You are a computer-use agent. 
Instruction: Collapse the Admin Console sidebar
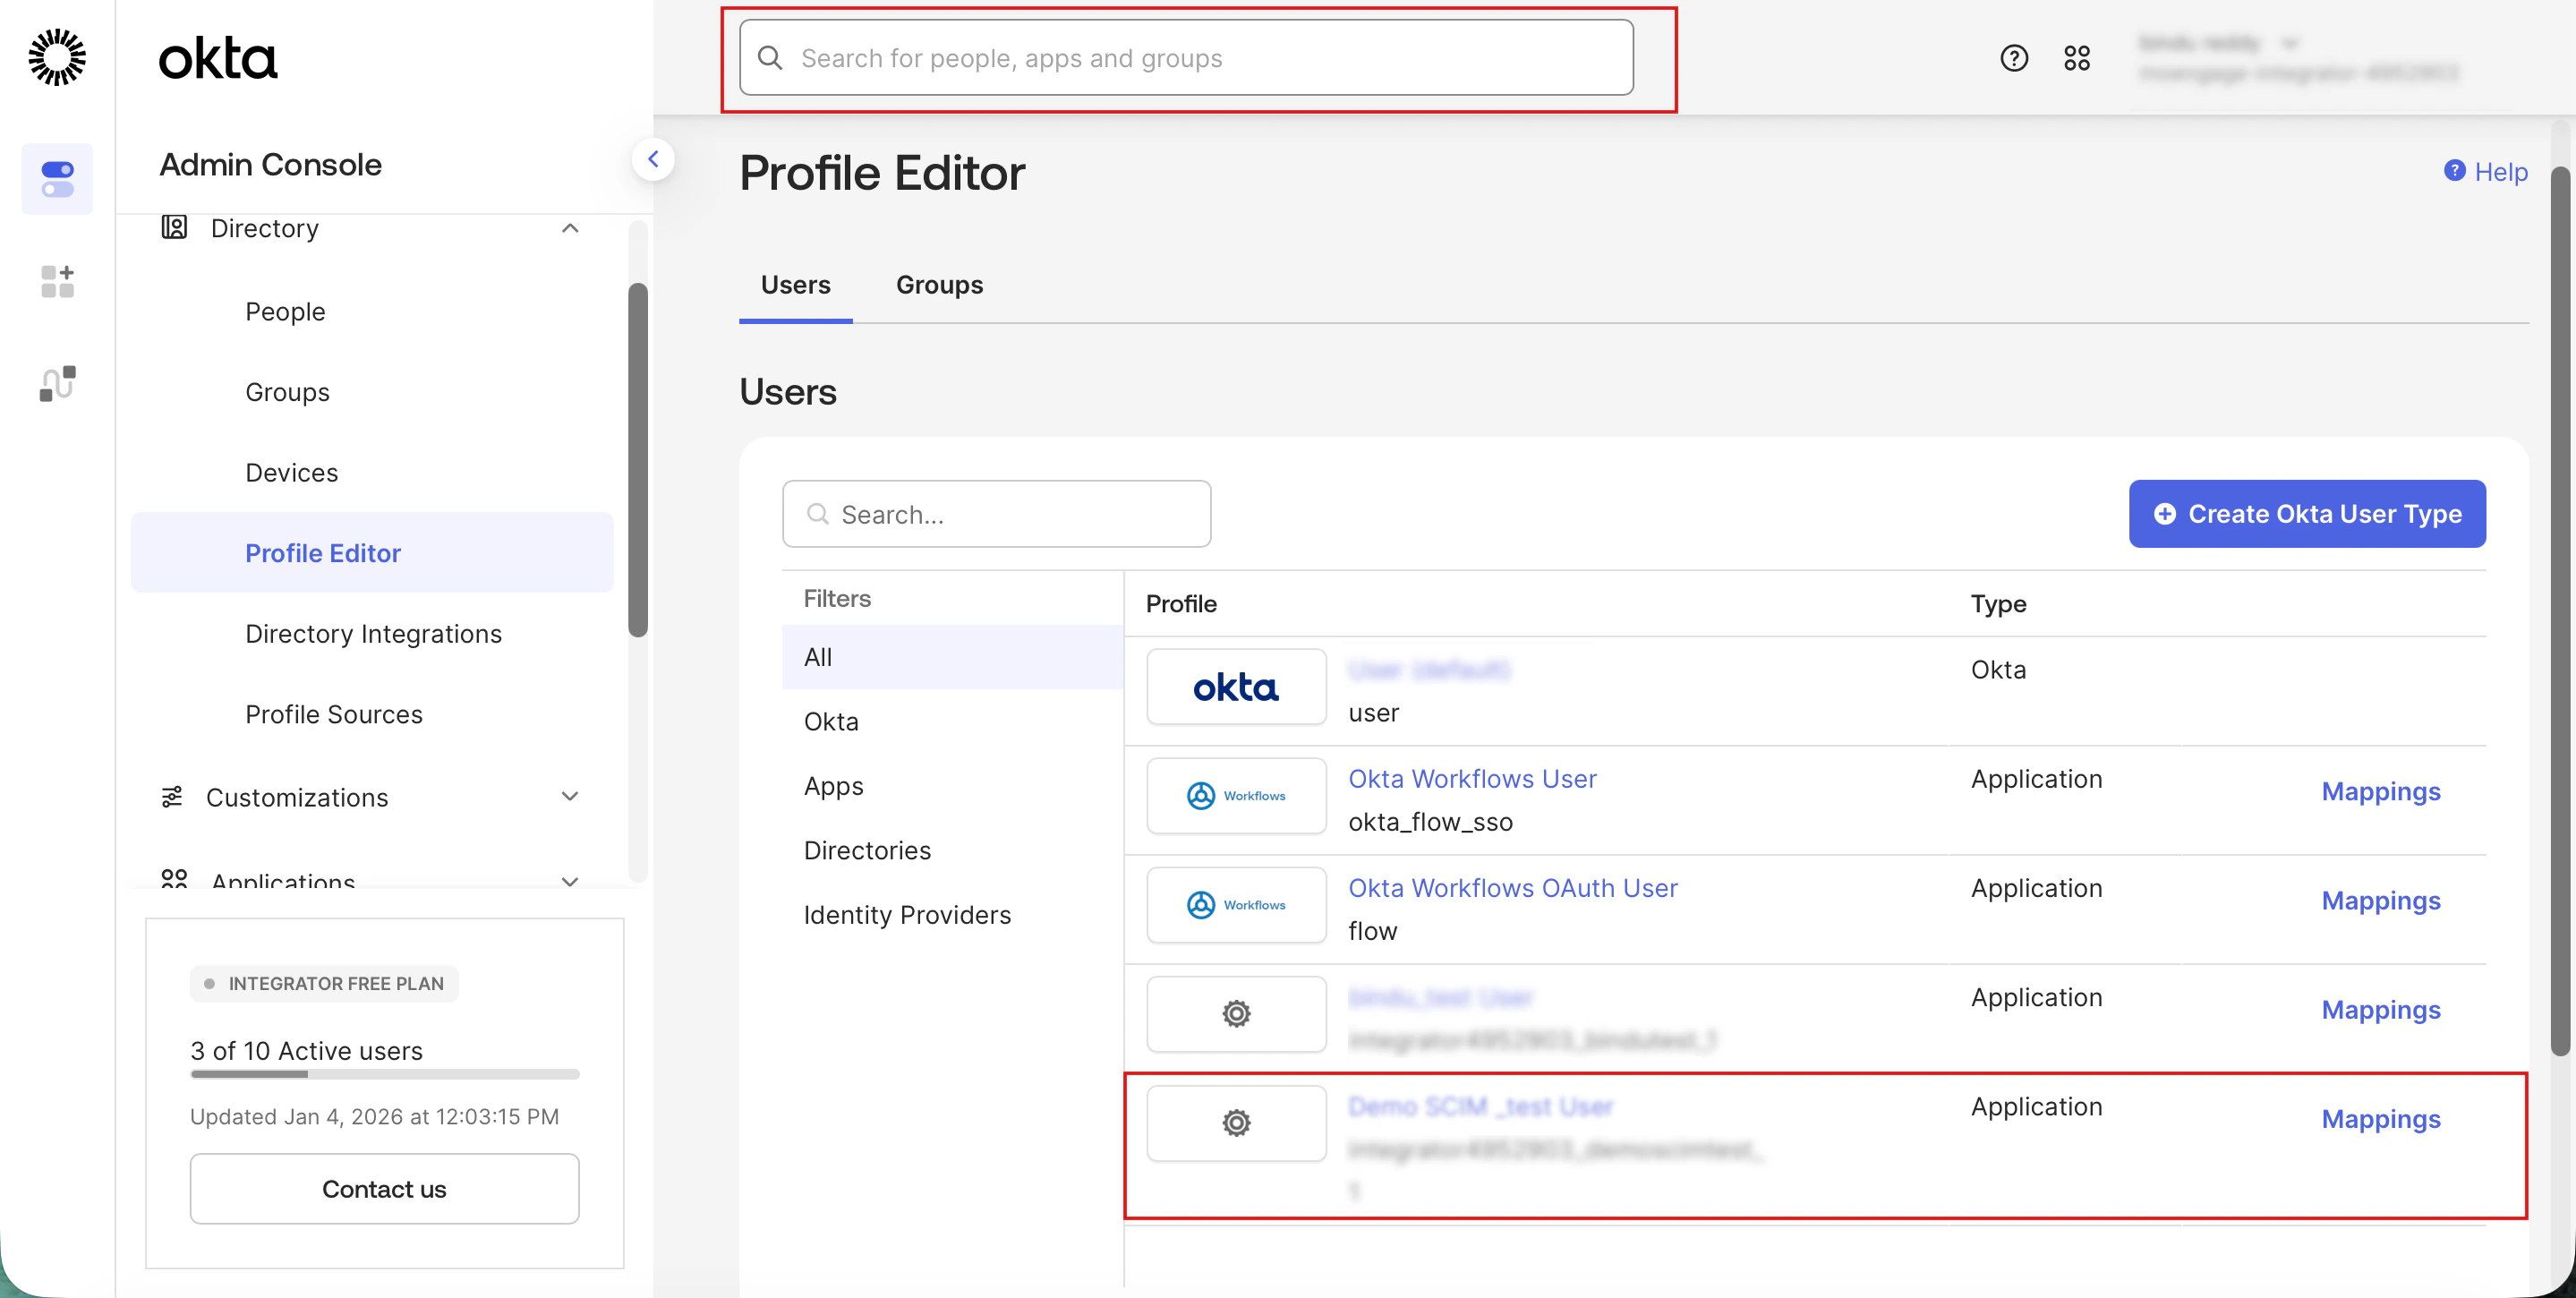tap(653, 159)
